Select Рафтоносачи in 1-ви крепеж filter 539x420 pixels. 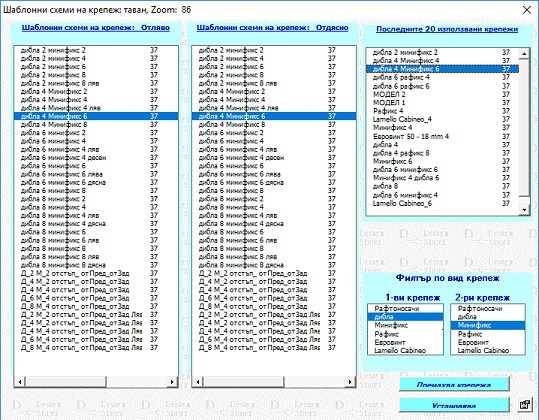tap(405, 308)
